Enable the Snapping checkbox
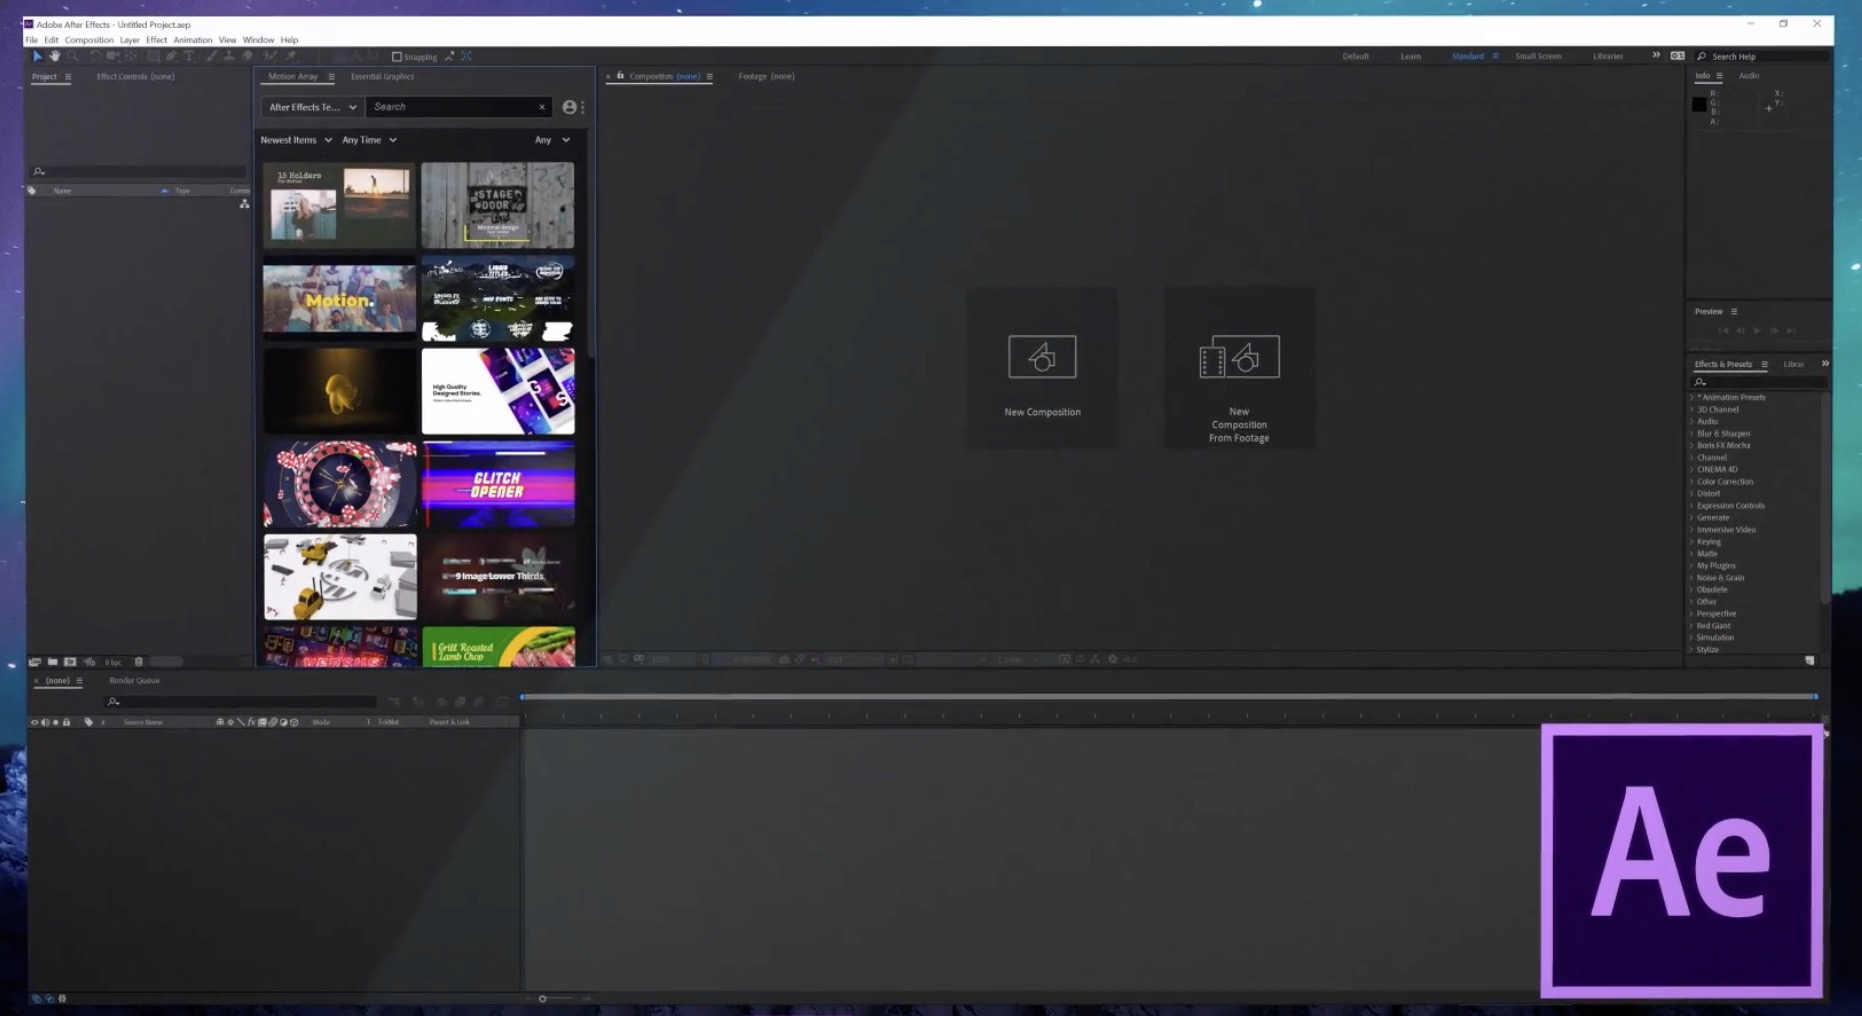 click(x=397, y=57)
